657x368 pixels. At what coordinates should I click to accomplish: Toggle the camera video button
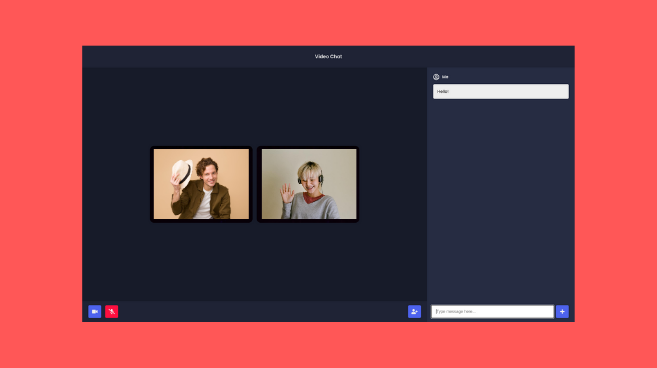[95, 311]
